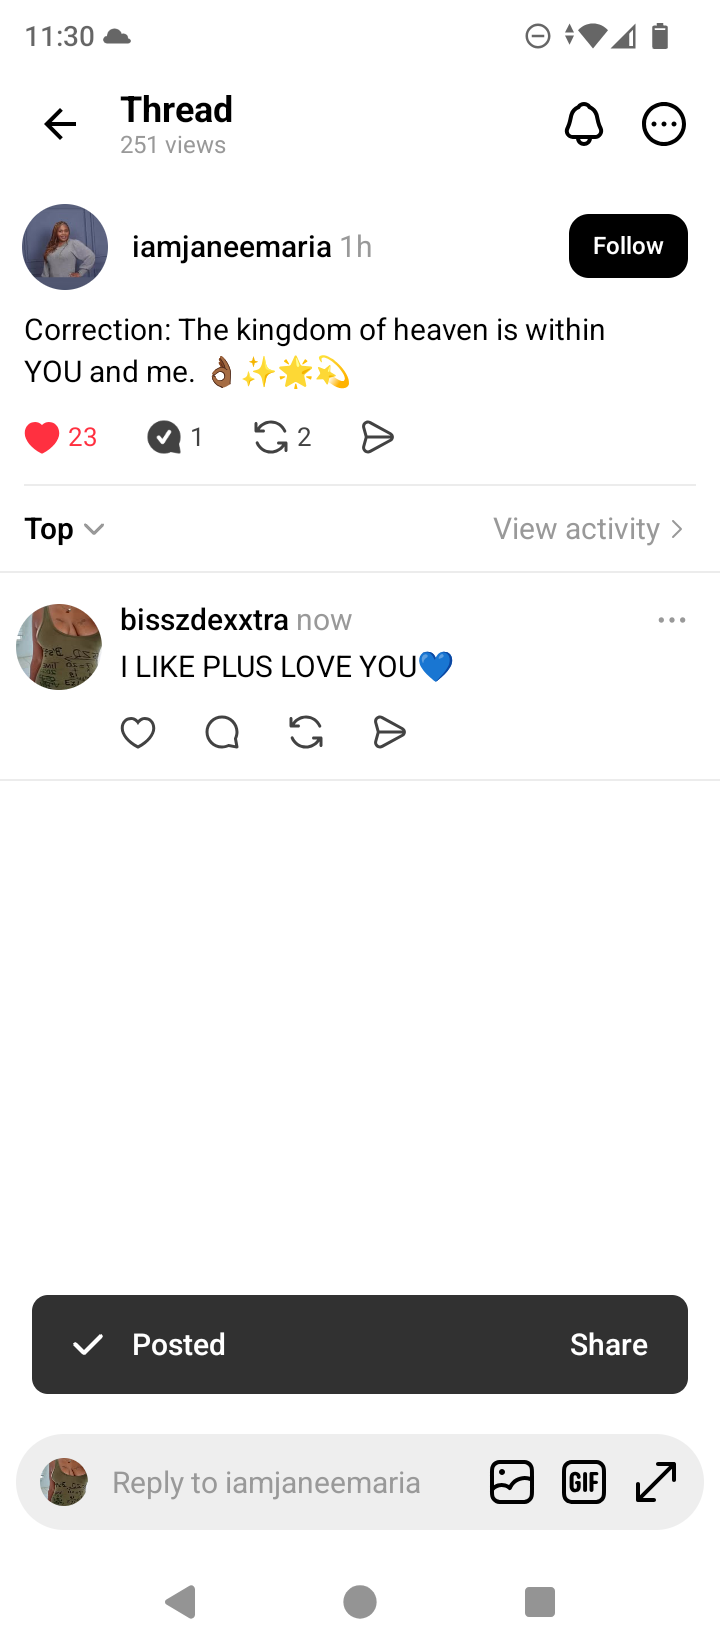This screenshot has height=1650, width=720.
Task: Expand the reply composer to full screen
Action: (x=656, y=1482)
